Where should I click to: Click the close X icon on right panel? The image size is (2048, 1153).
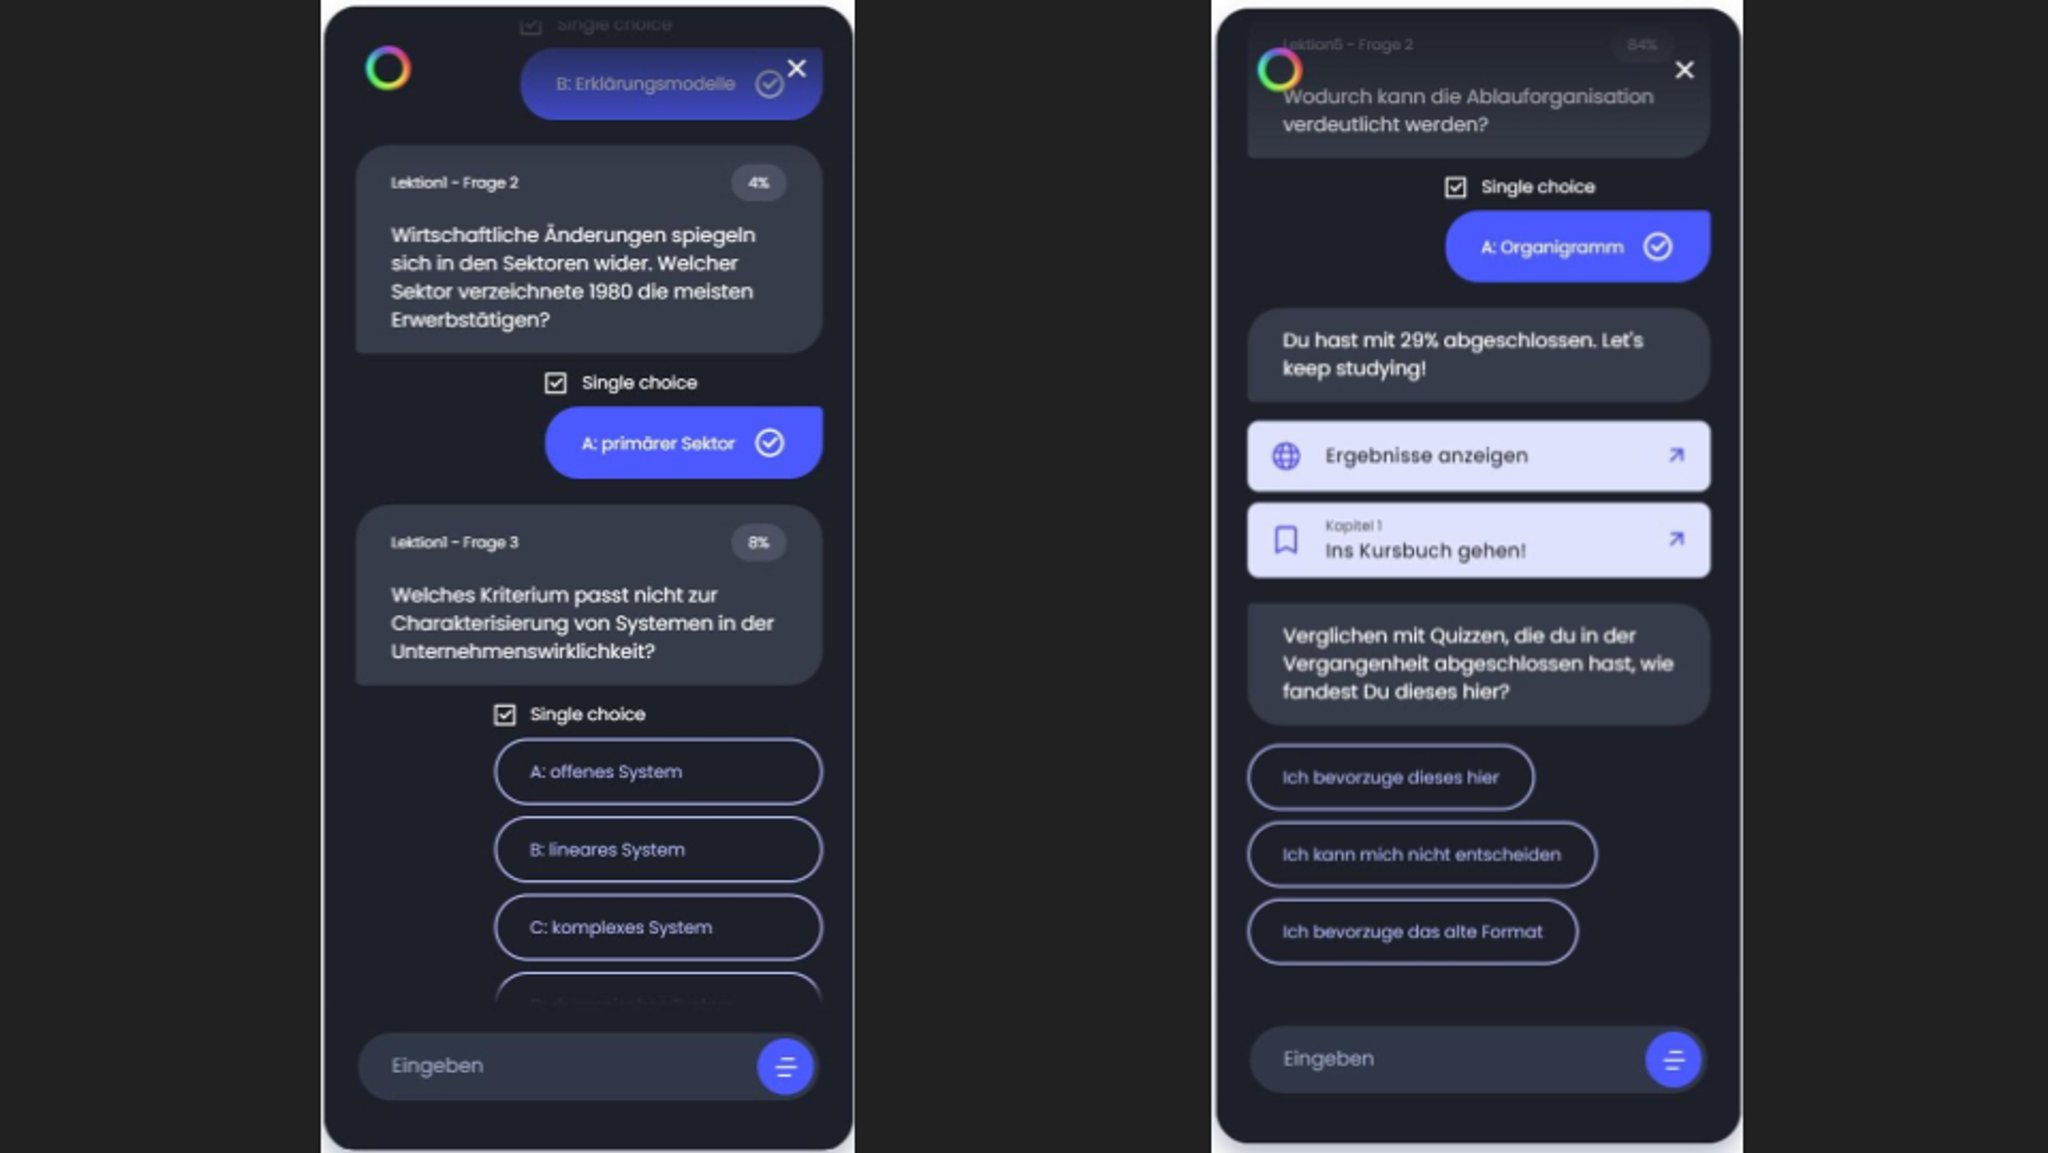point(1684,69)
